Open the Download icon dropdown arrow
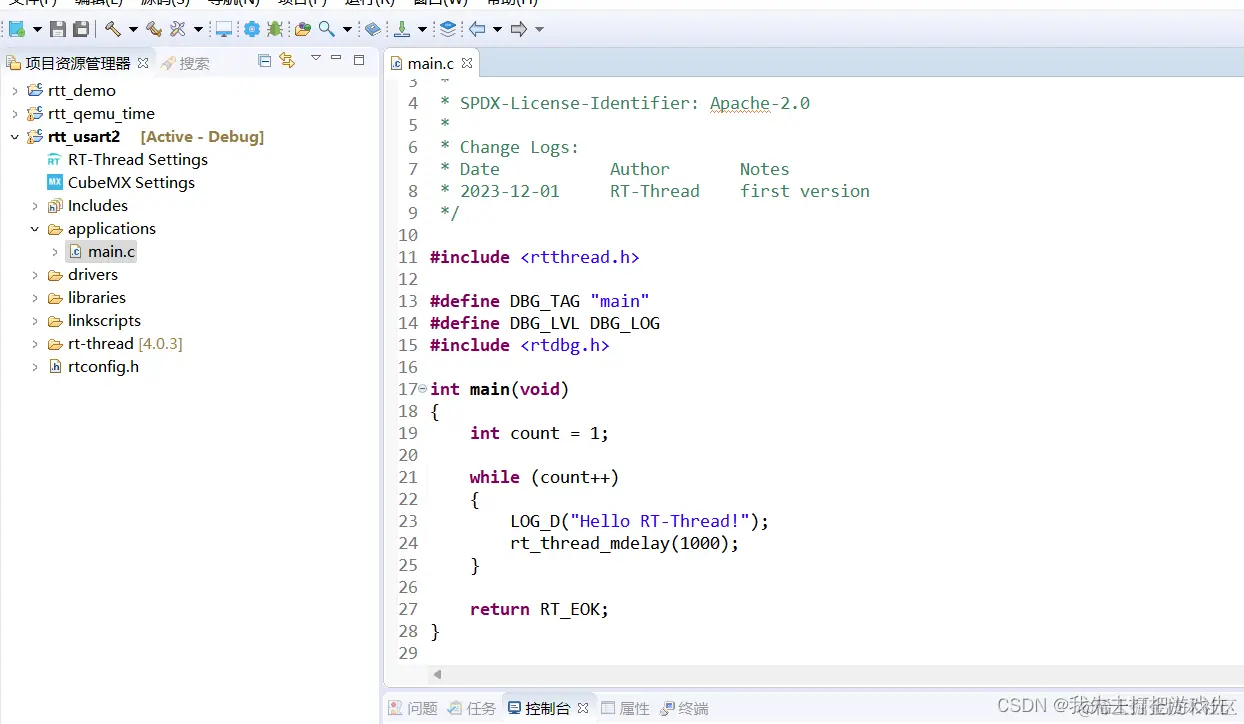Viewport: 1244px width, 724px height. click(x=422, y=30)
